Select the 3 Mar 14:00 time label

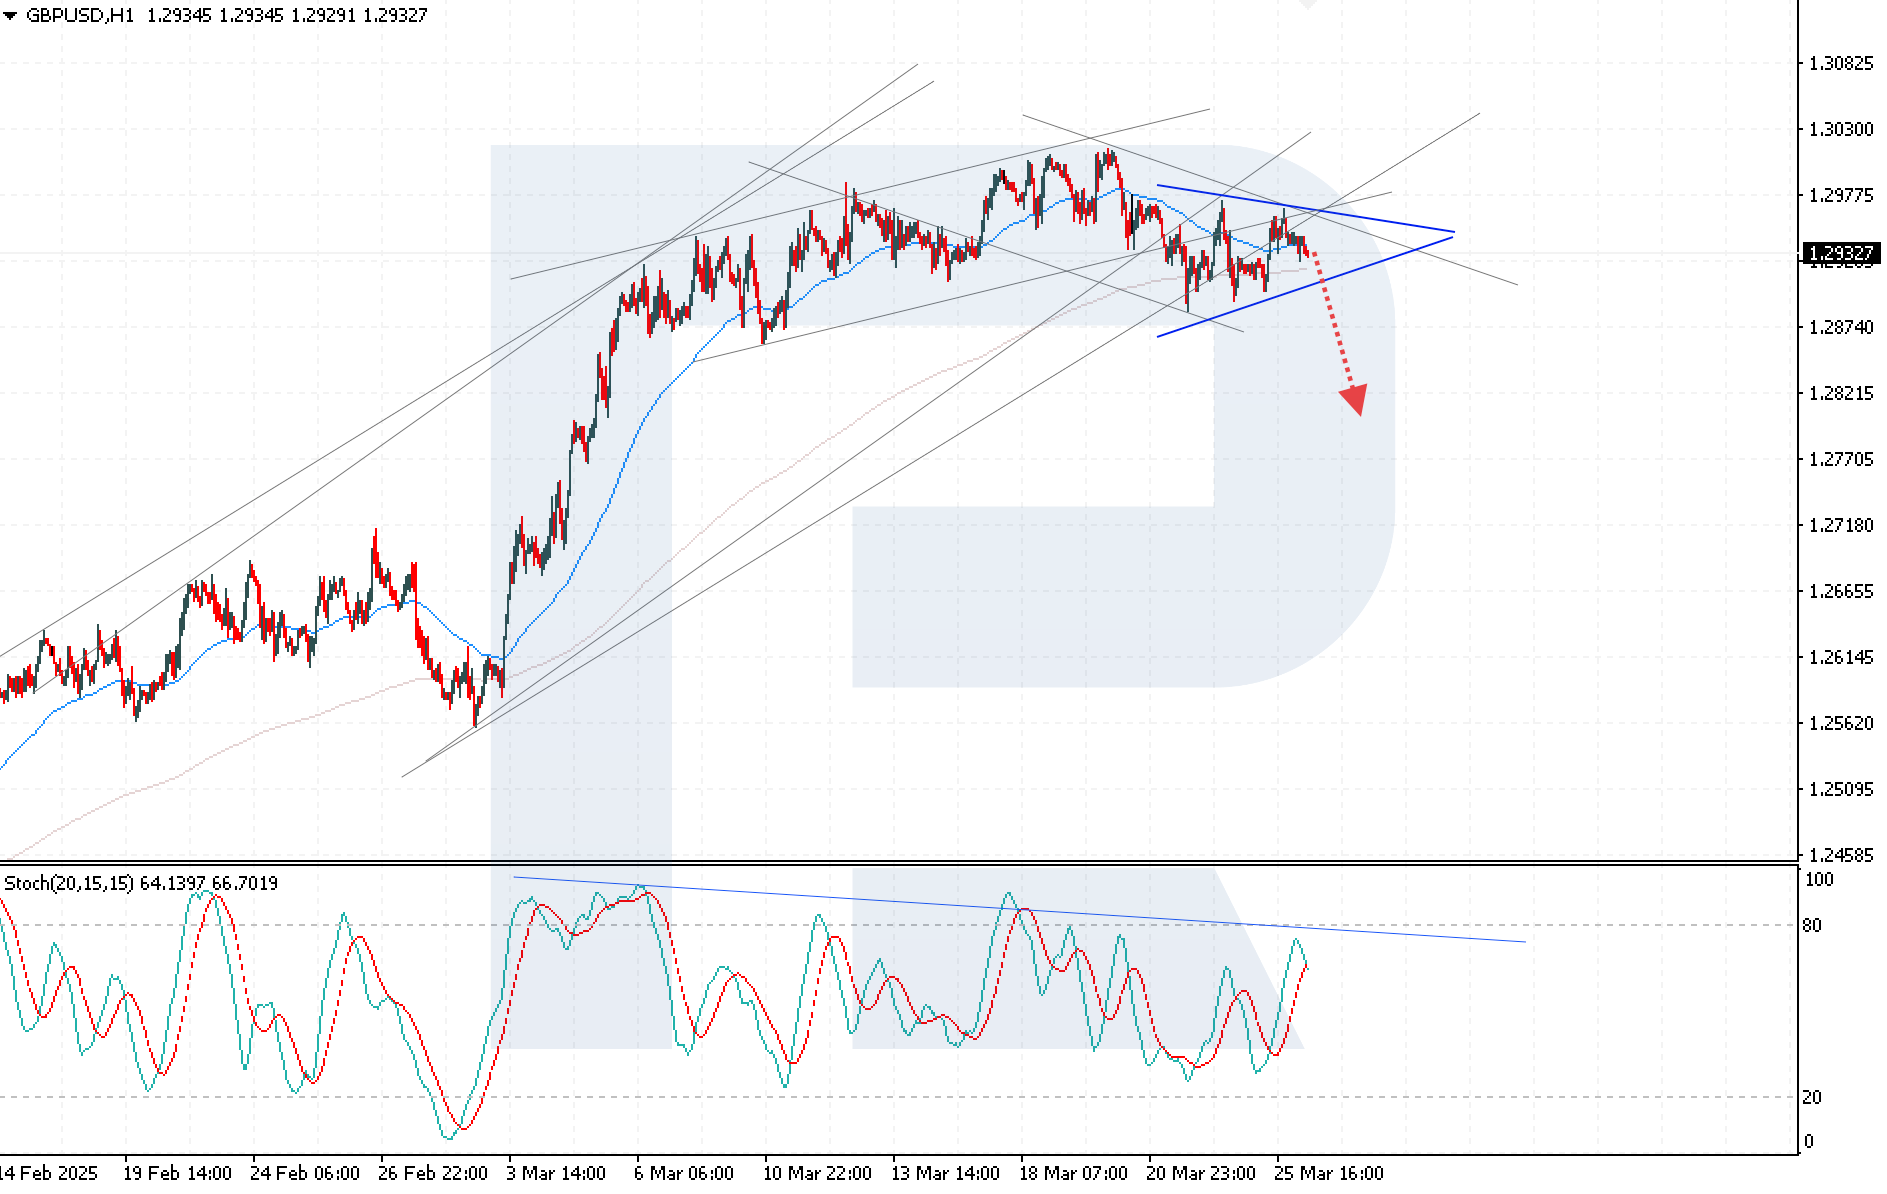point(556,1173)
